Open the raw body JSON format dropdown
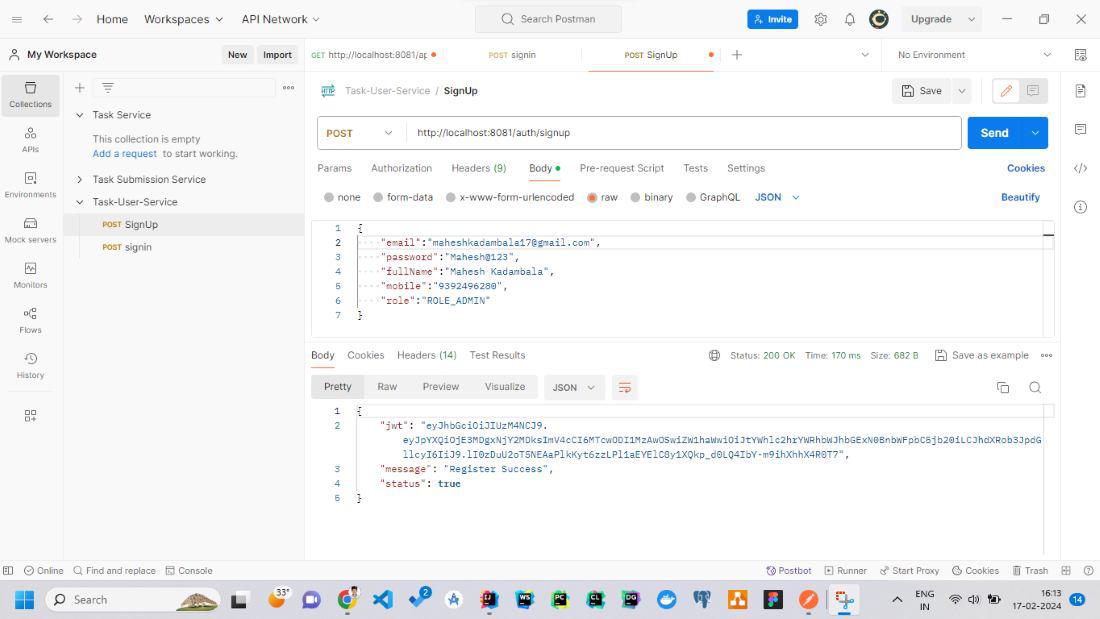1100x619 pixels. [777, 197]
